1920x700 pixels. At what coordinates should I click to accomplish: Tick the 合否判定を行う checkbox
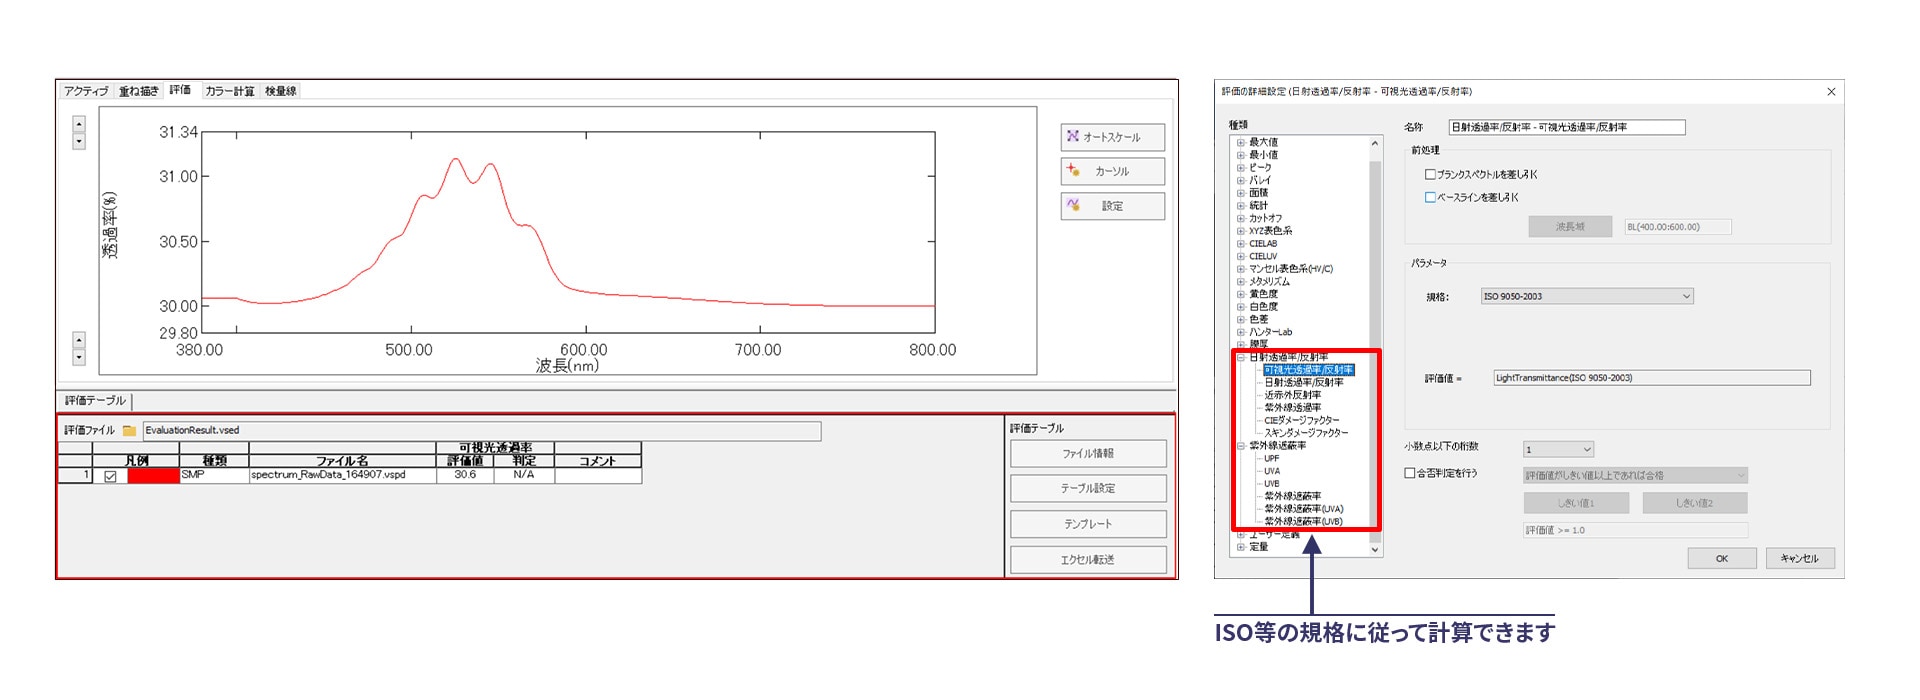tap(1410, 473)
